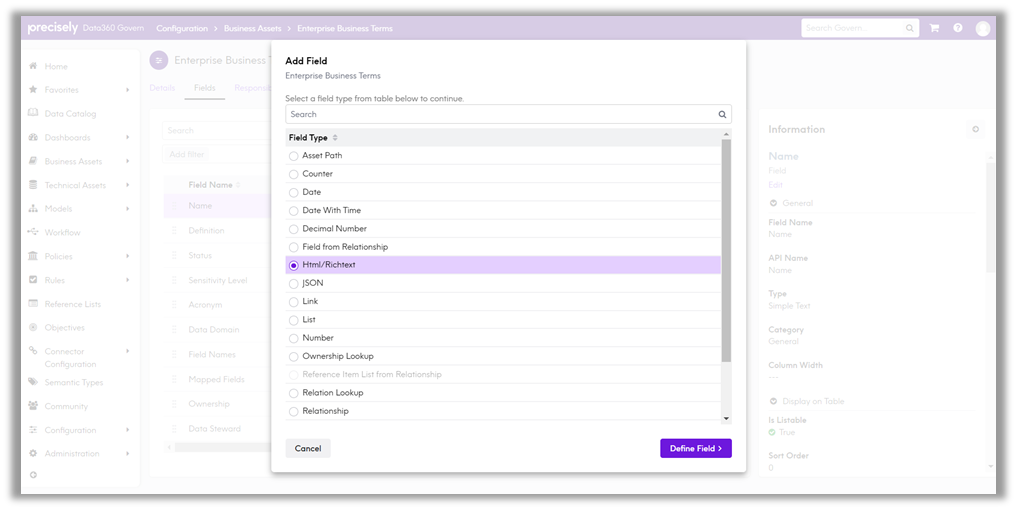Expand the Favorites submenu arrow

tap(128, 90)
